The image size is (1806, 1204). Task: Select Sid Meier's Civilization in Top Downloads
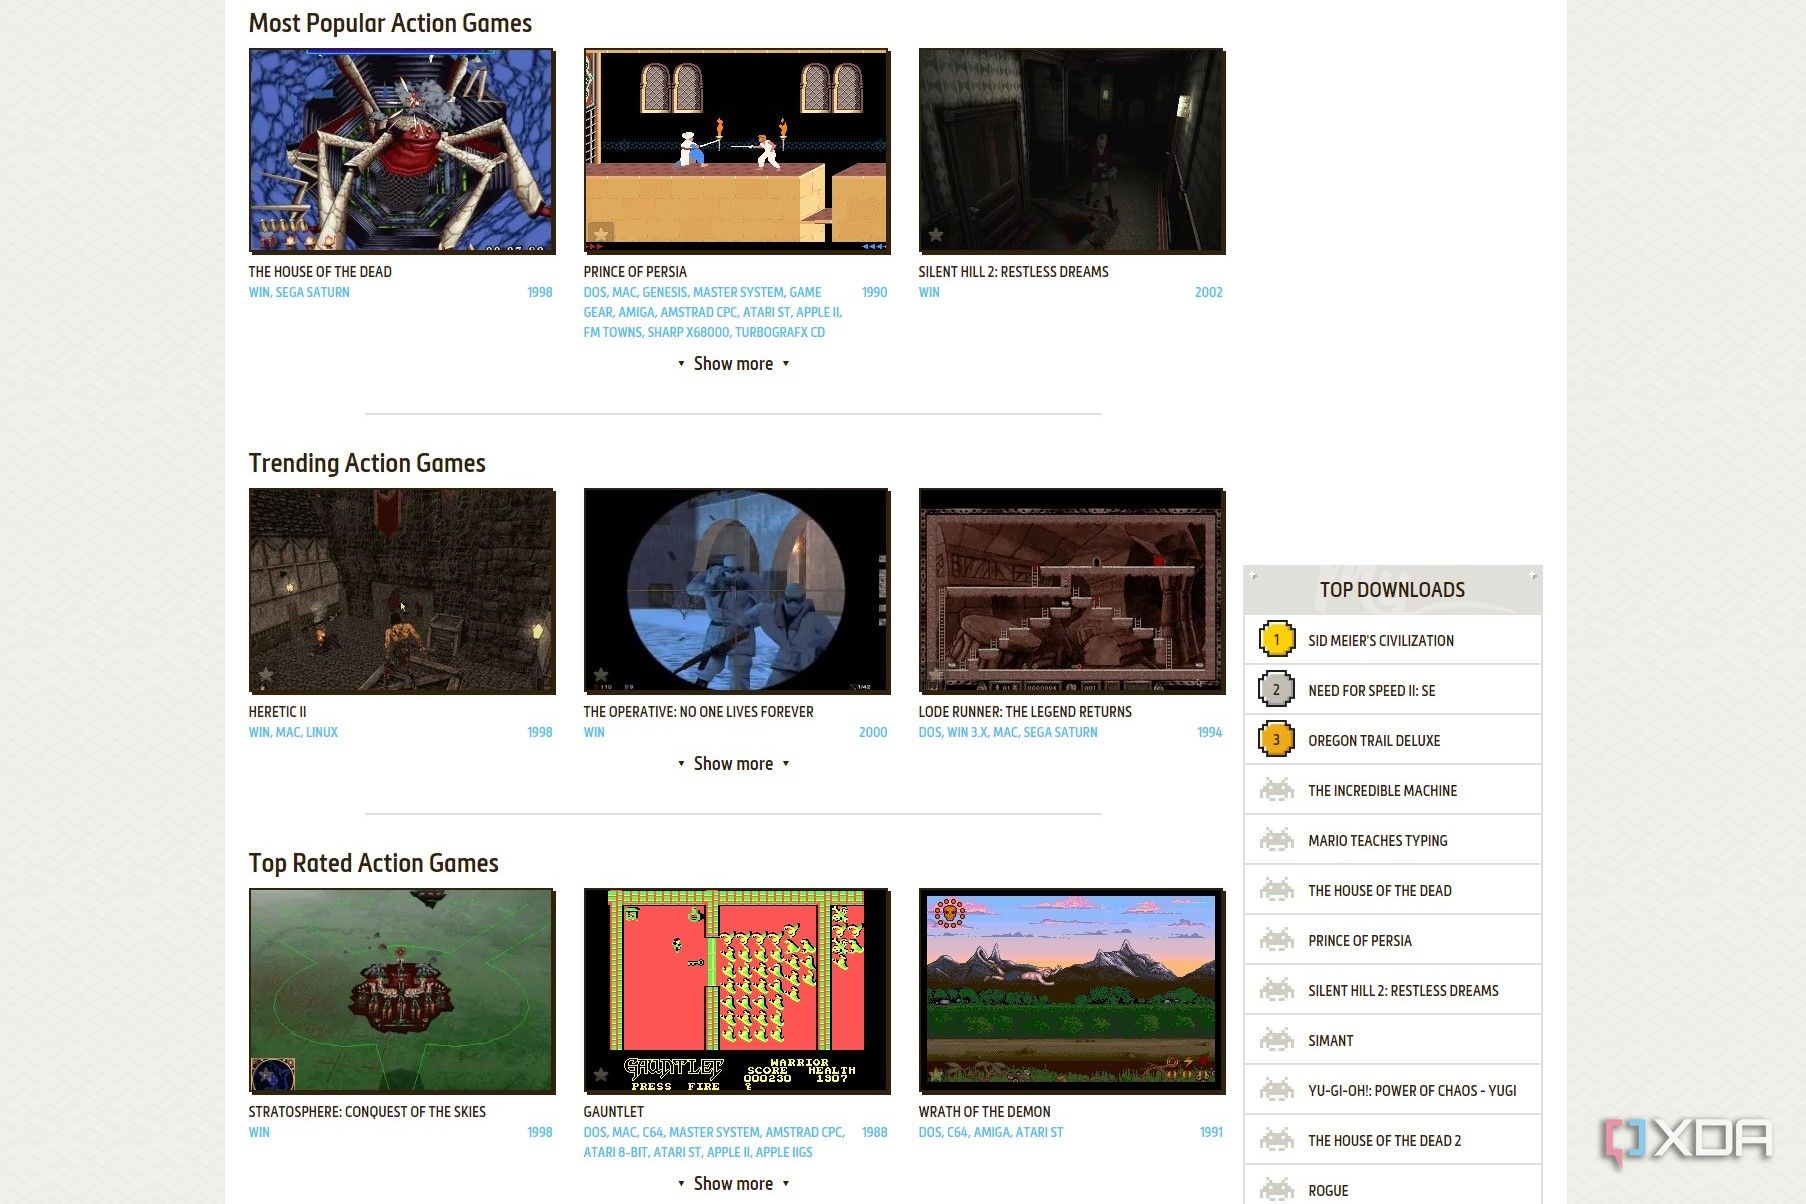coord(1381,641)
